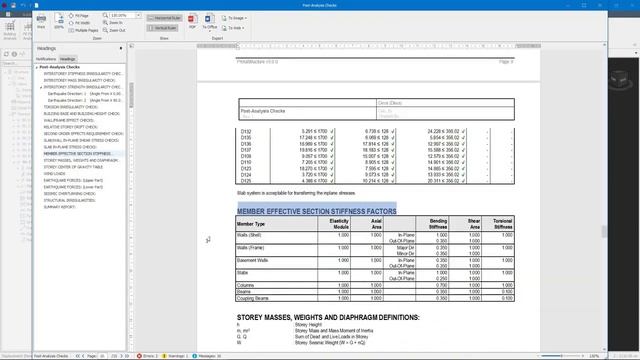Select Member Effective Section Stiffness heading
Screen dimensions: 640x360
coord(78,154)
